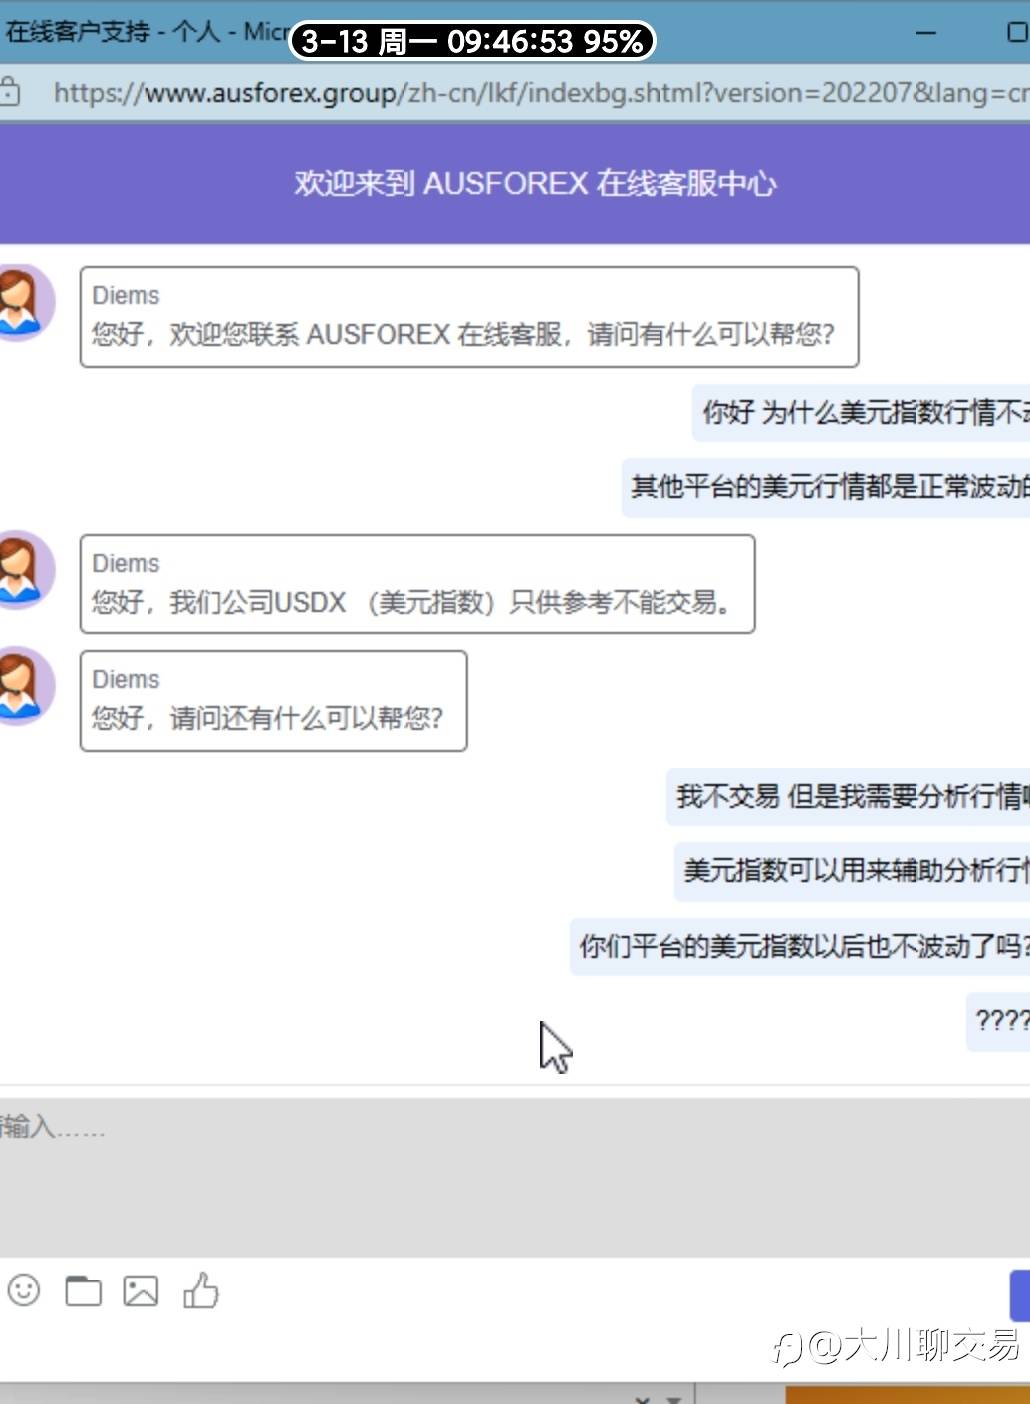The width and height of the screenshot is (1030, 1404).
Task: Click sent message "我不交易 但是我需要分析行情"
Action: tap(848, 796)
